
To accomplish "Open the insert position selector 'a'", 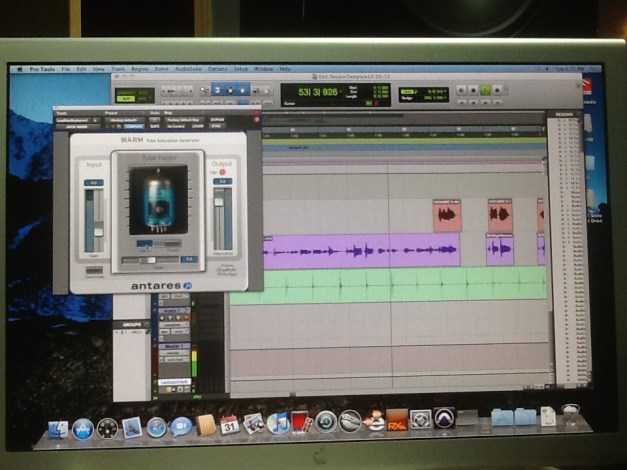I will click(95, 120).
